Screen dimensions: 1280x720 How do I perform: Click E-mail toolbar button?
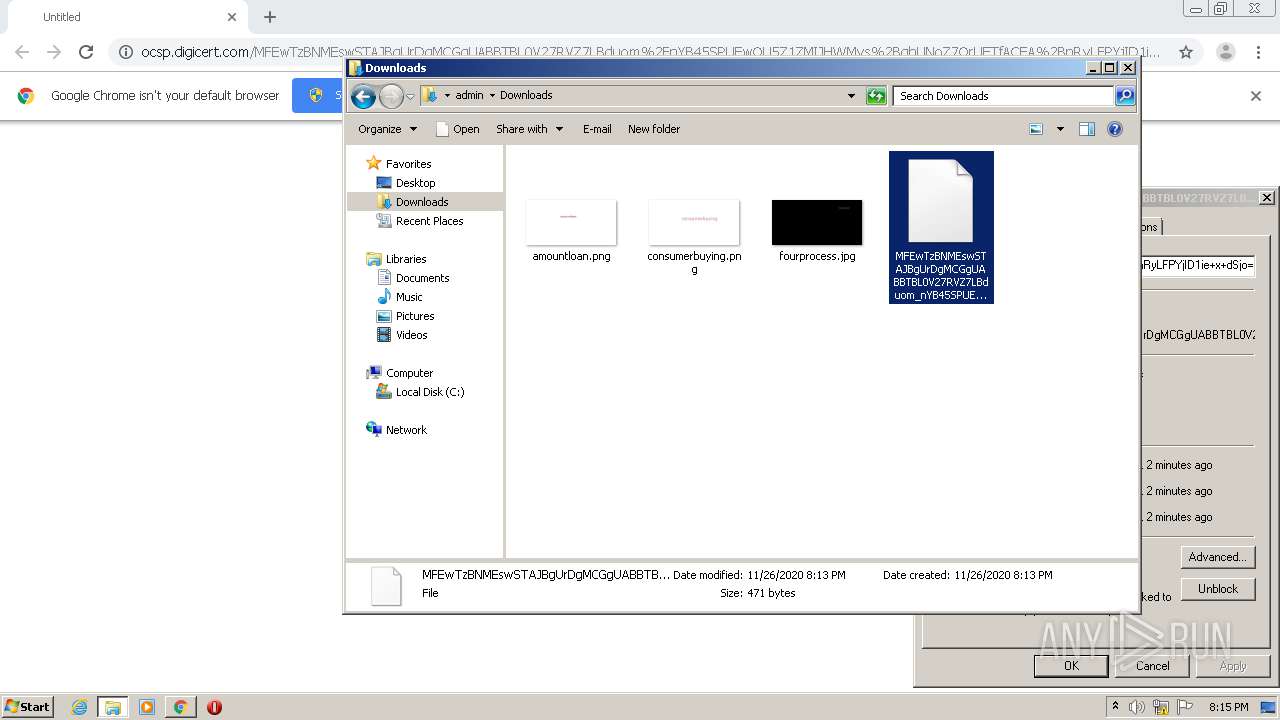pos(597,129)
